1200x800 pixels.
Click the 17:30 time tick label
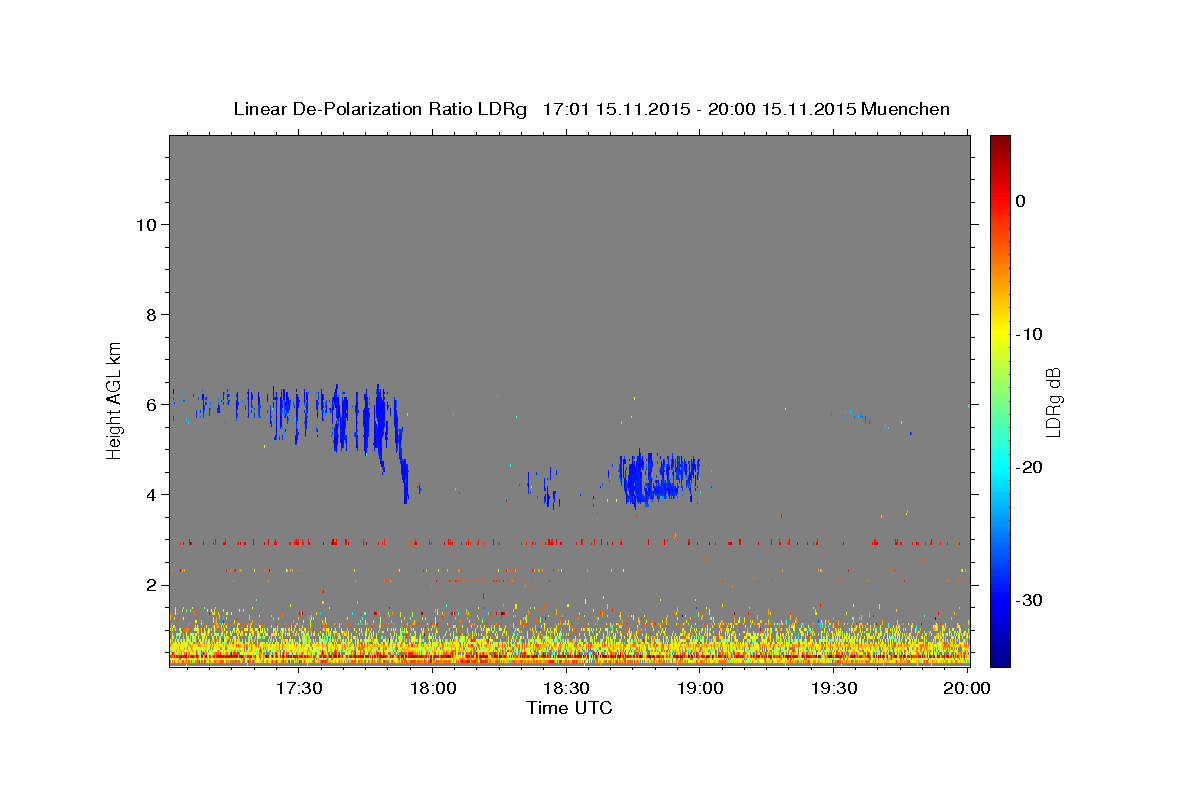pyautogui.click(x=299, y=689)
